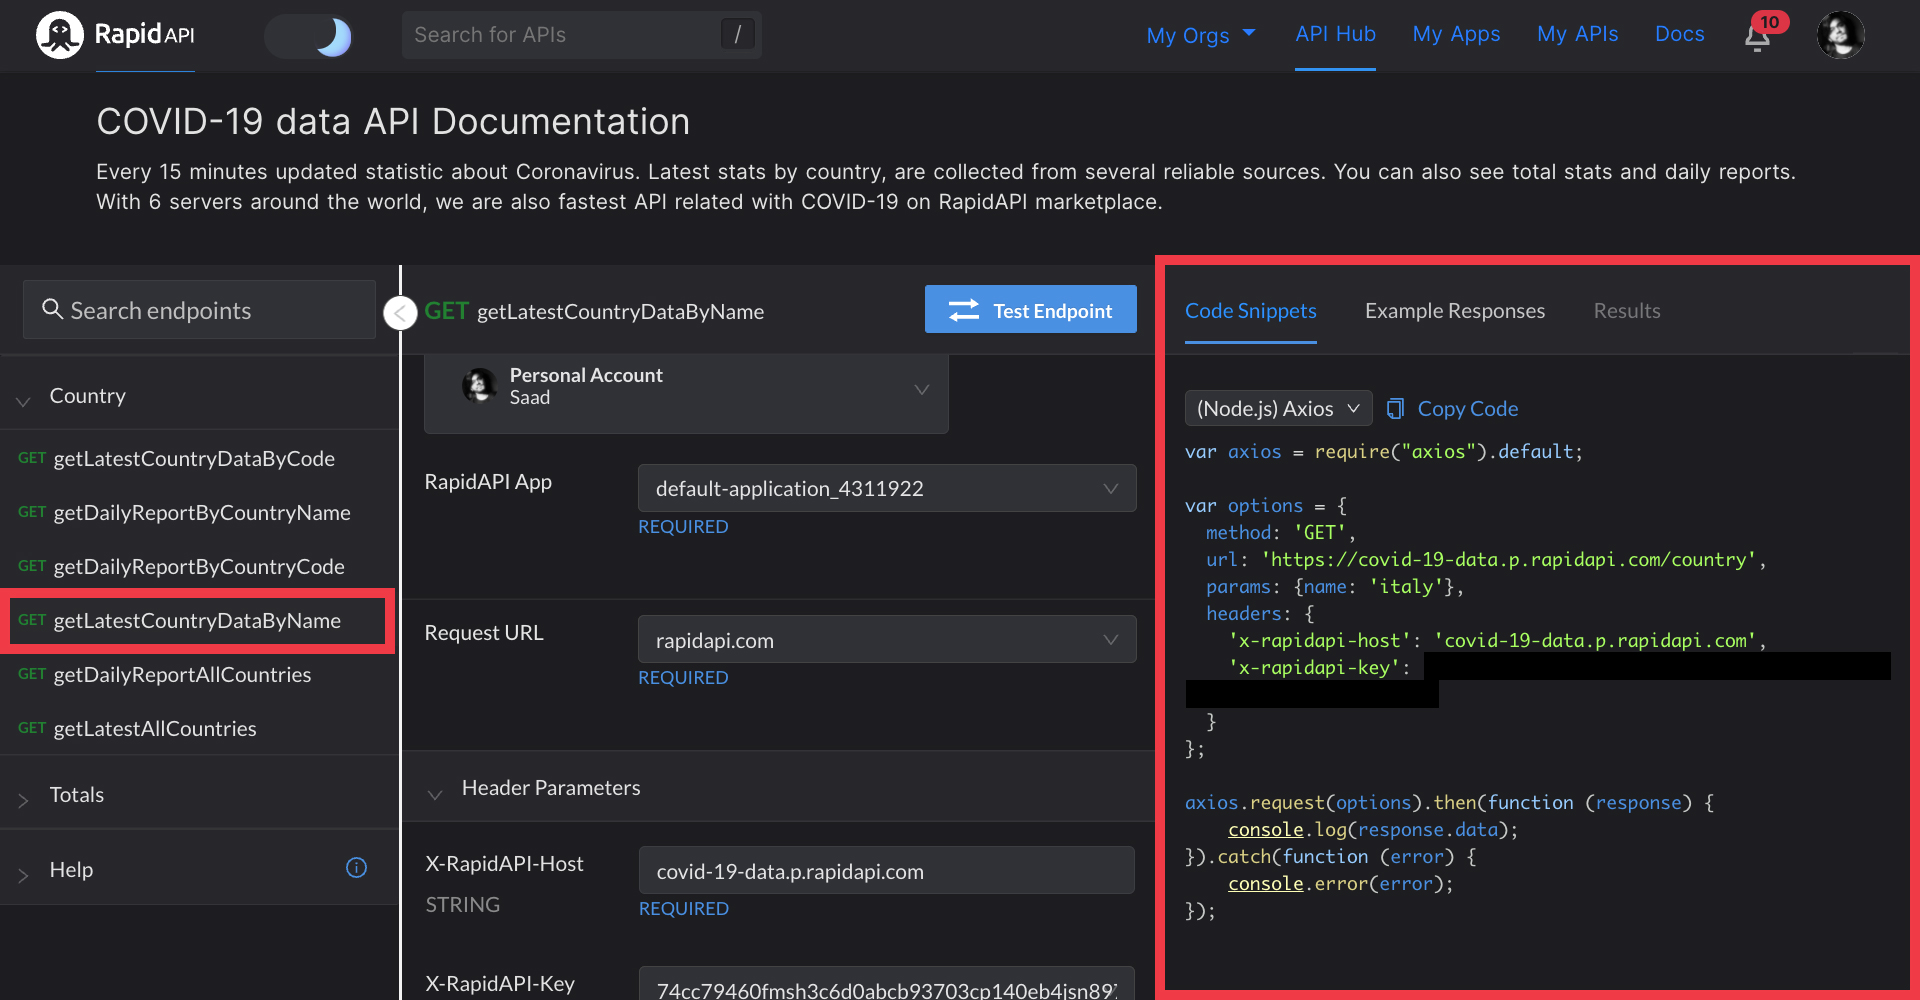Select getDailyReportByCountryName endpoint
Screen dimensions: 1920x1000
point(201,512)
